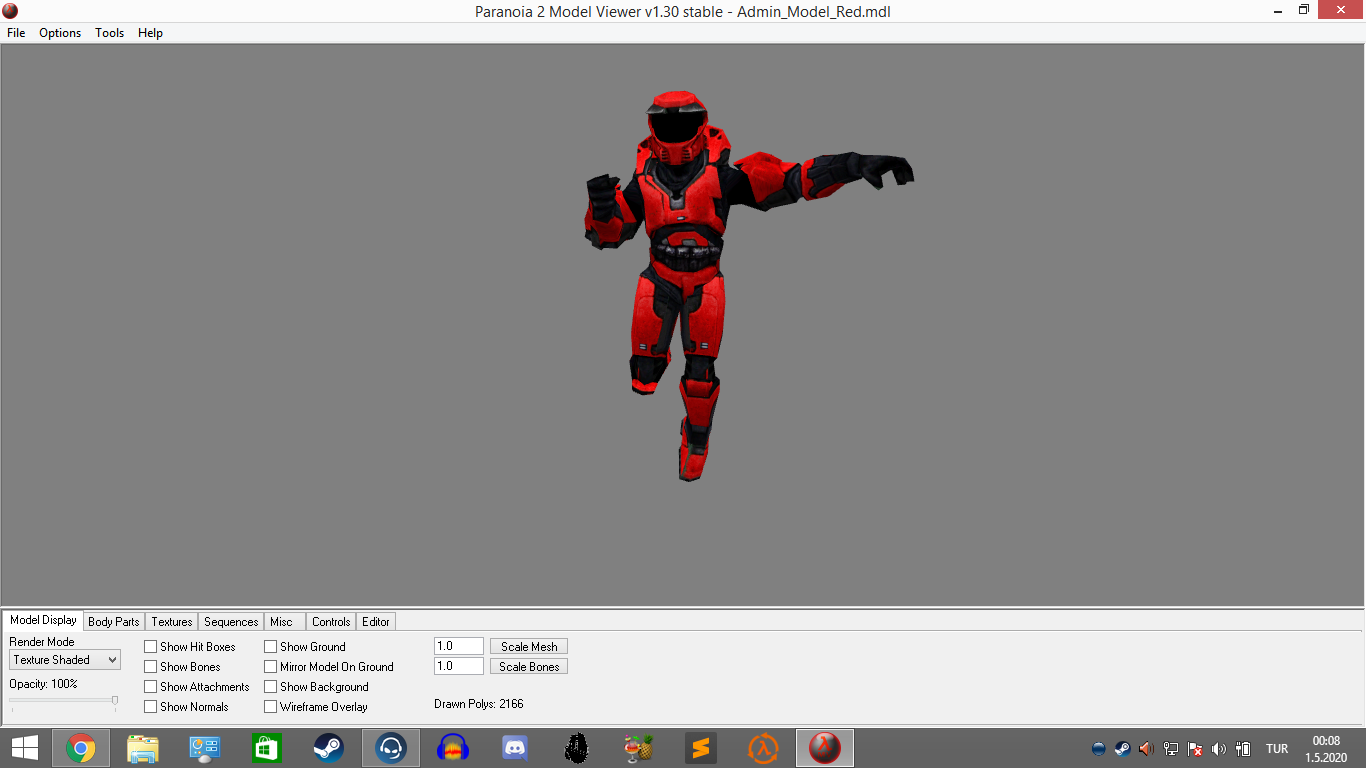
Task: Click the battery power tray icon
Action: (x=1243, y=749)
